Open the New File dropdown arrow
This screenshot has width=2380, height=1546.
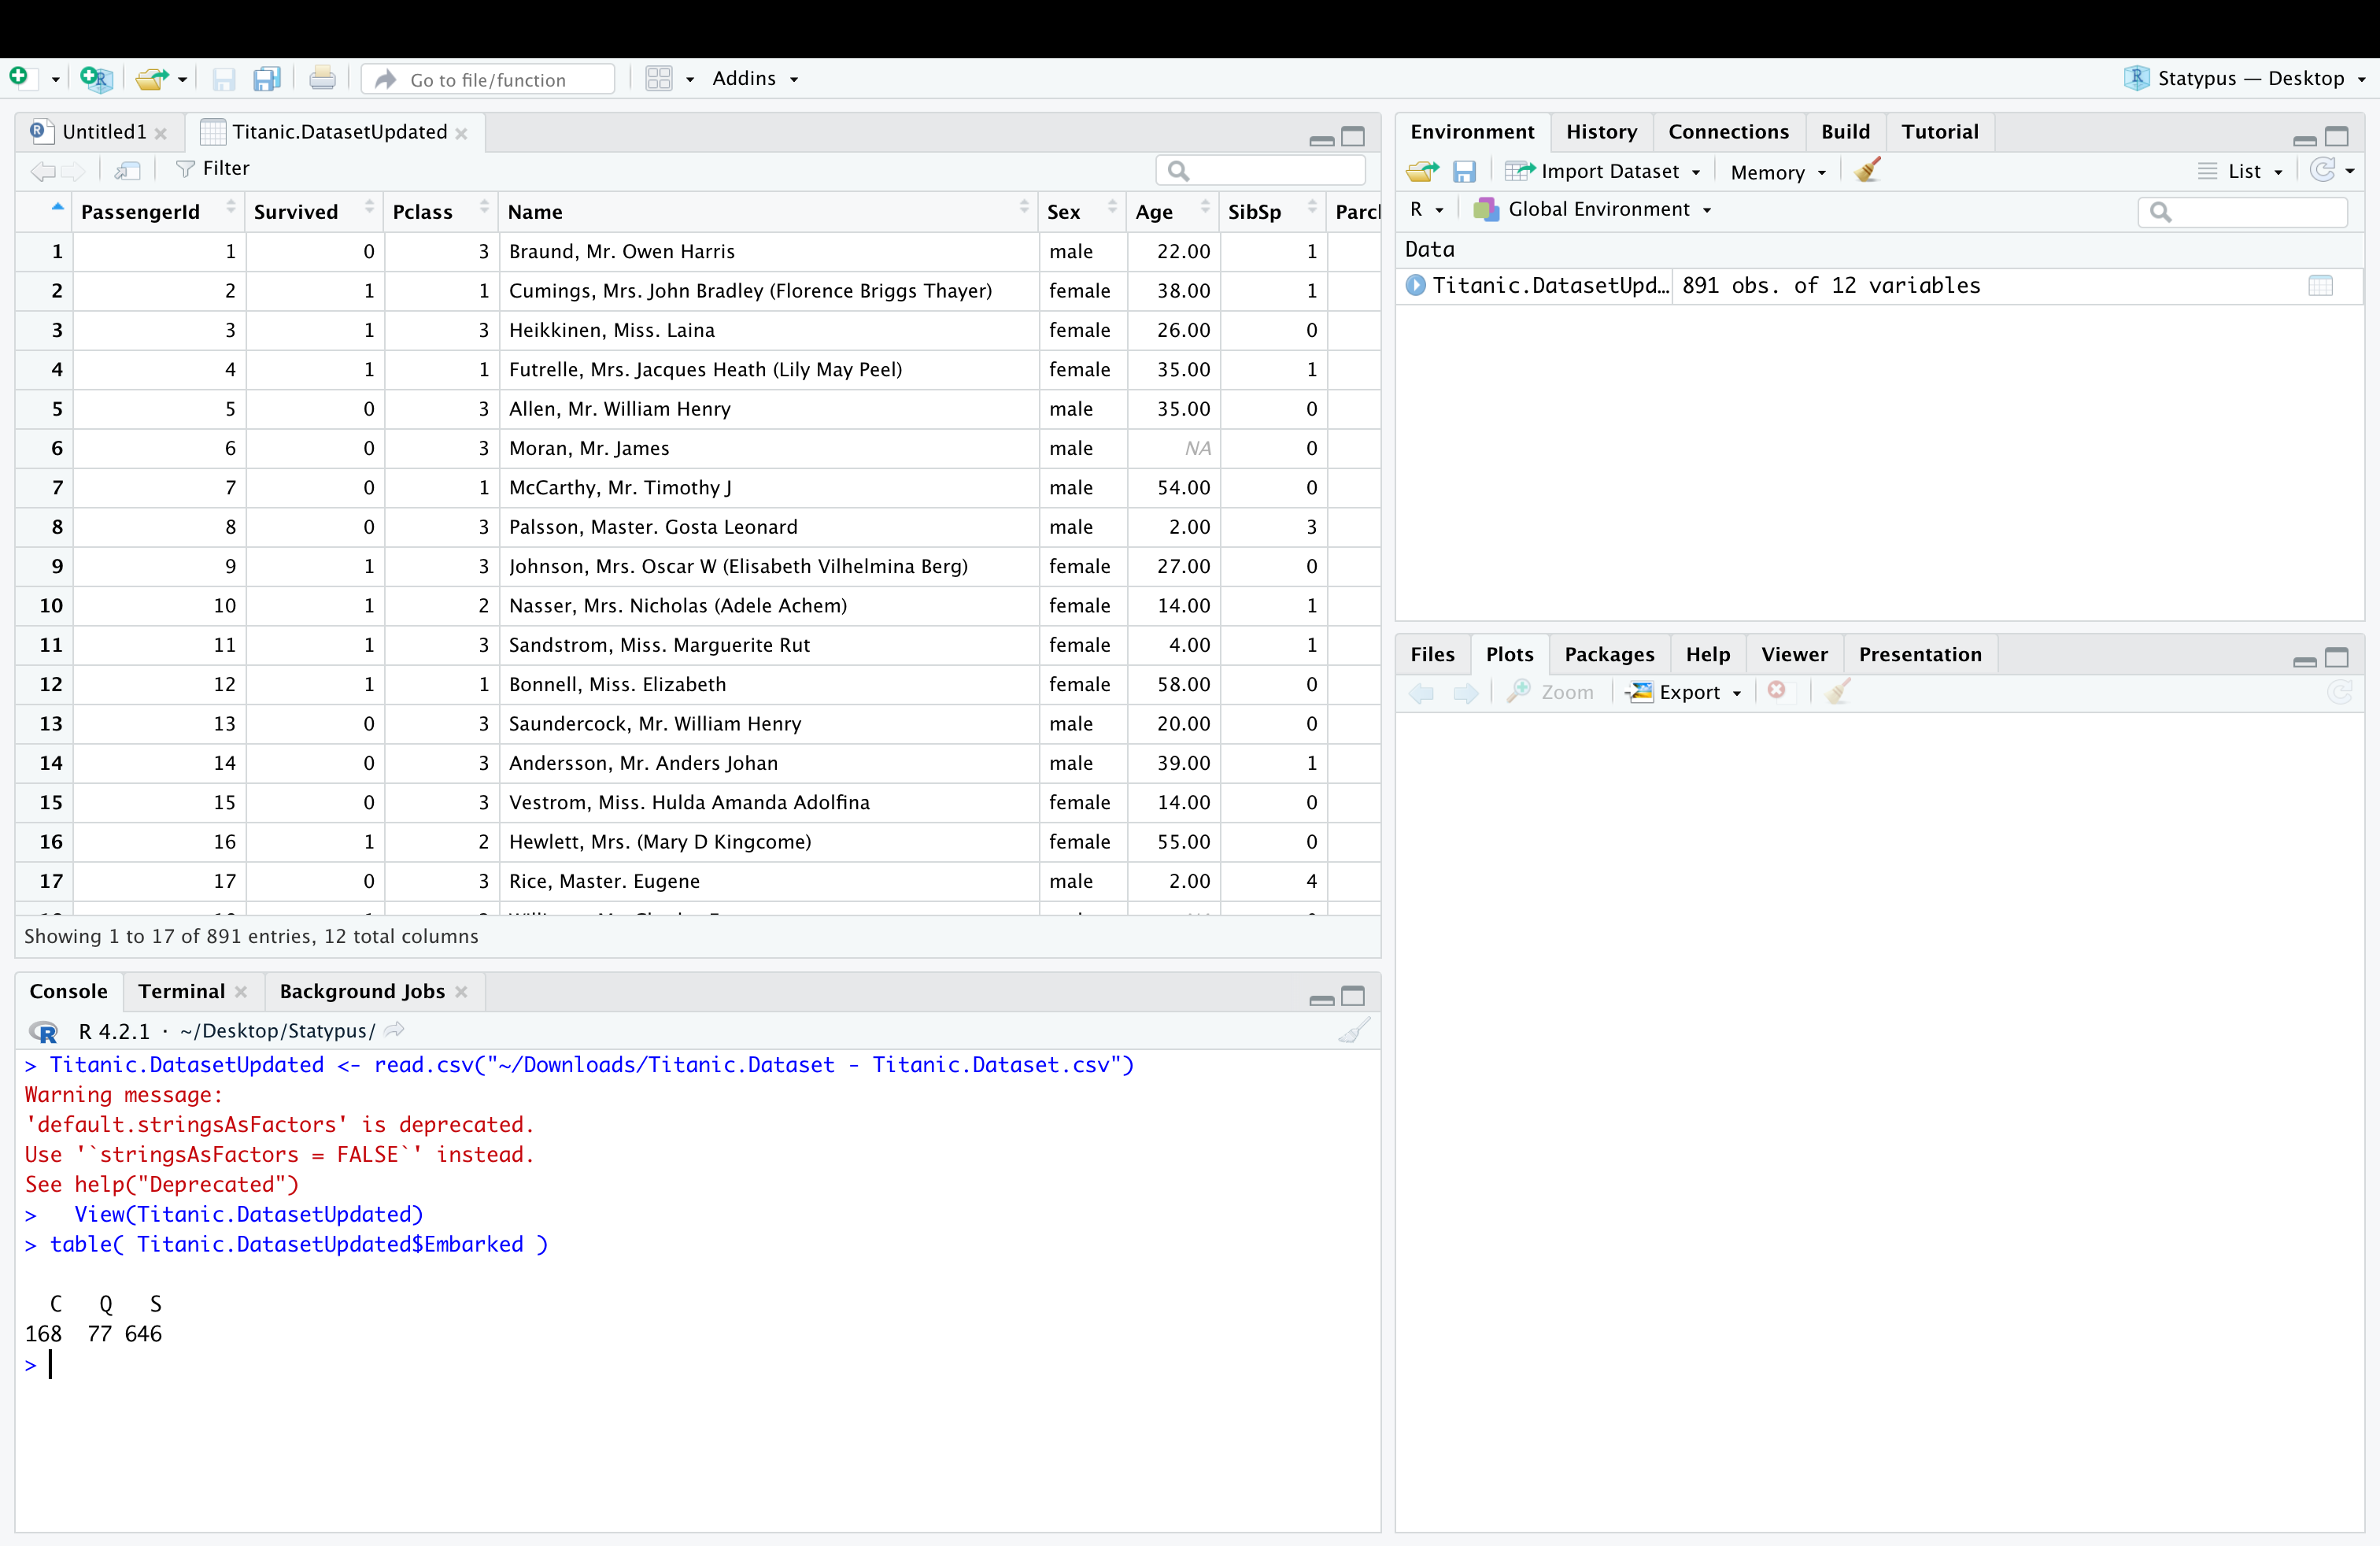[55, 80]
